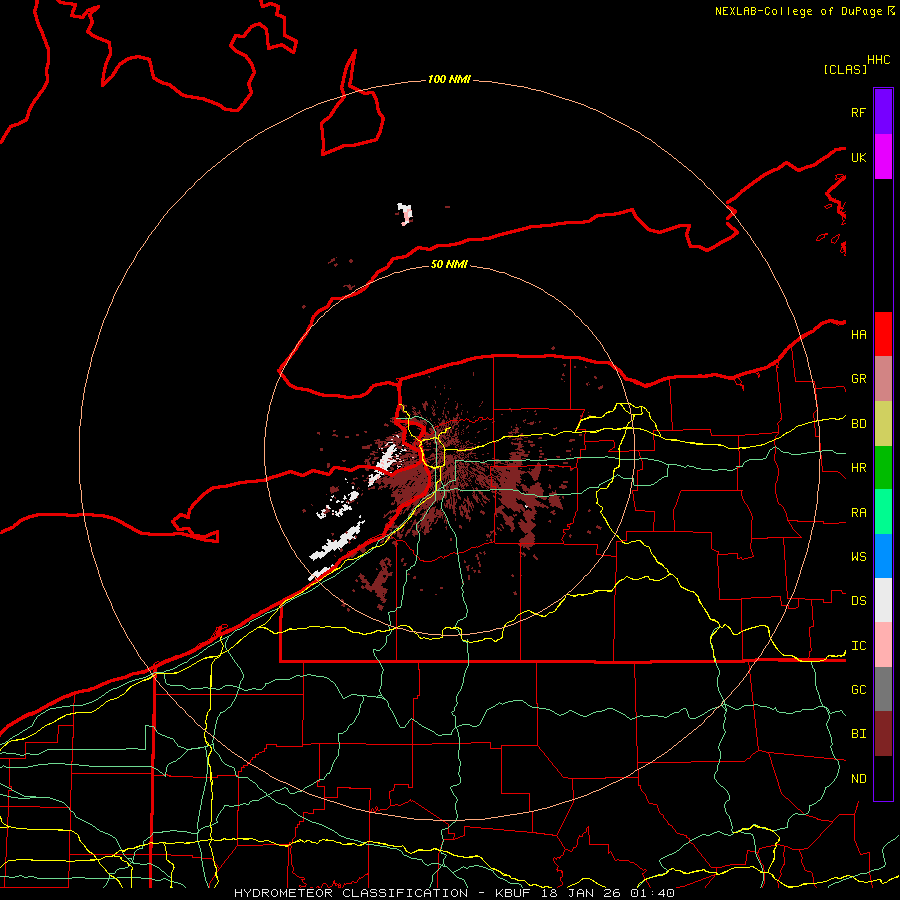Click the '50 NMI' range ring label
This screenshot has height=900, width=900.
[449, 264]
